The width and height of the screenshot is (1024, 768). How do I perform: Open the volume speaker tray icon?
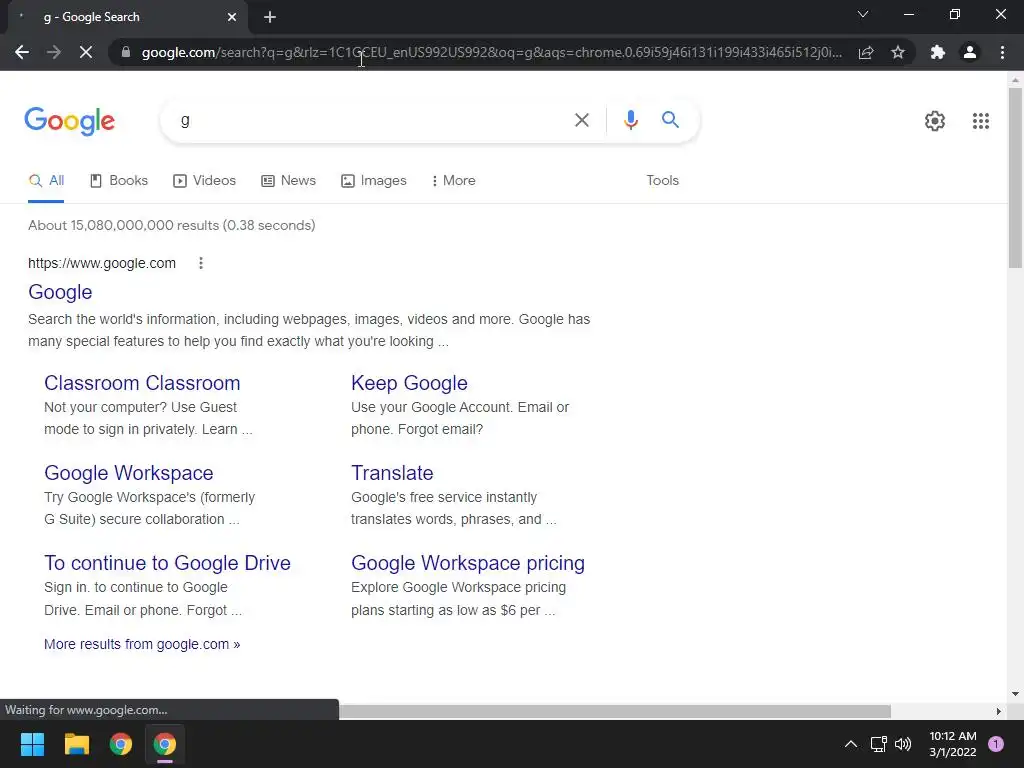click(903, 744)
